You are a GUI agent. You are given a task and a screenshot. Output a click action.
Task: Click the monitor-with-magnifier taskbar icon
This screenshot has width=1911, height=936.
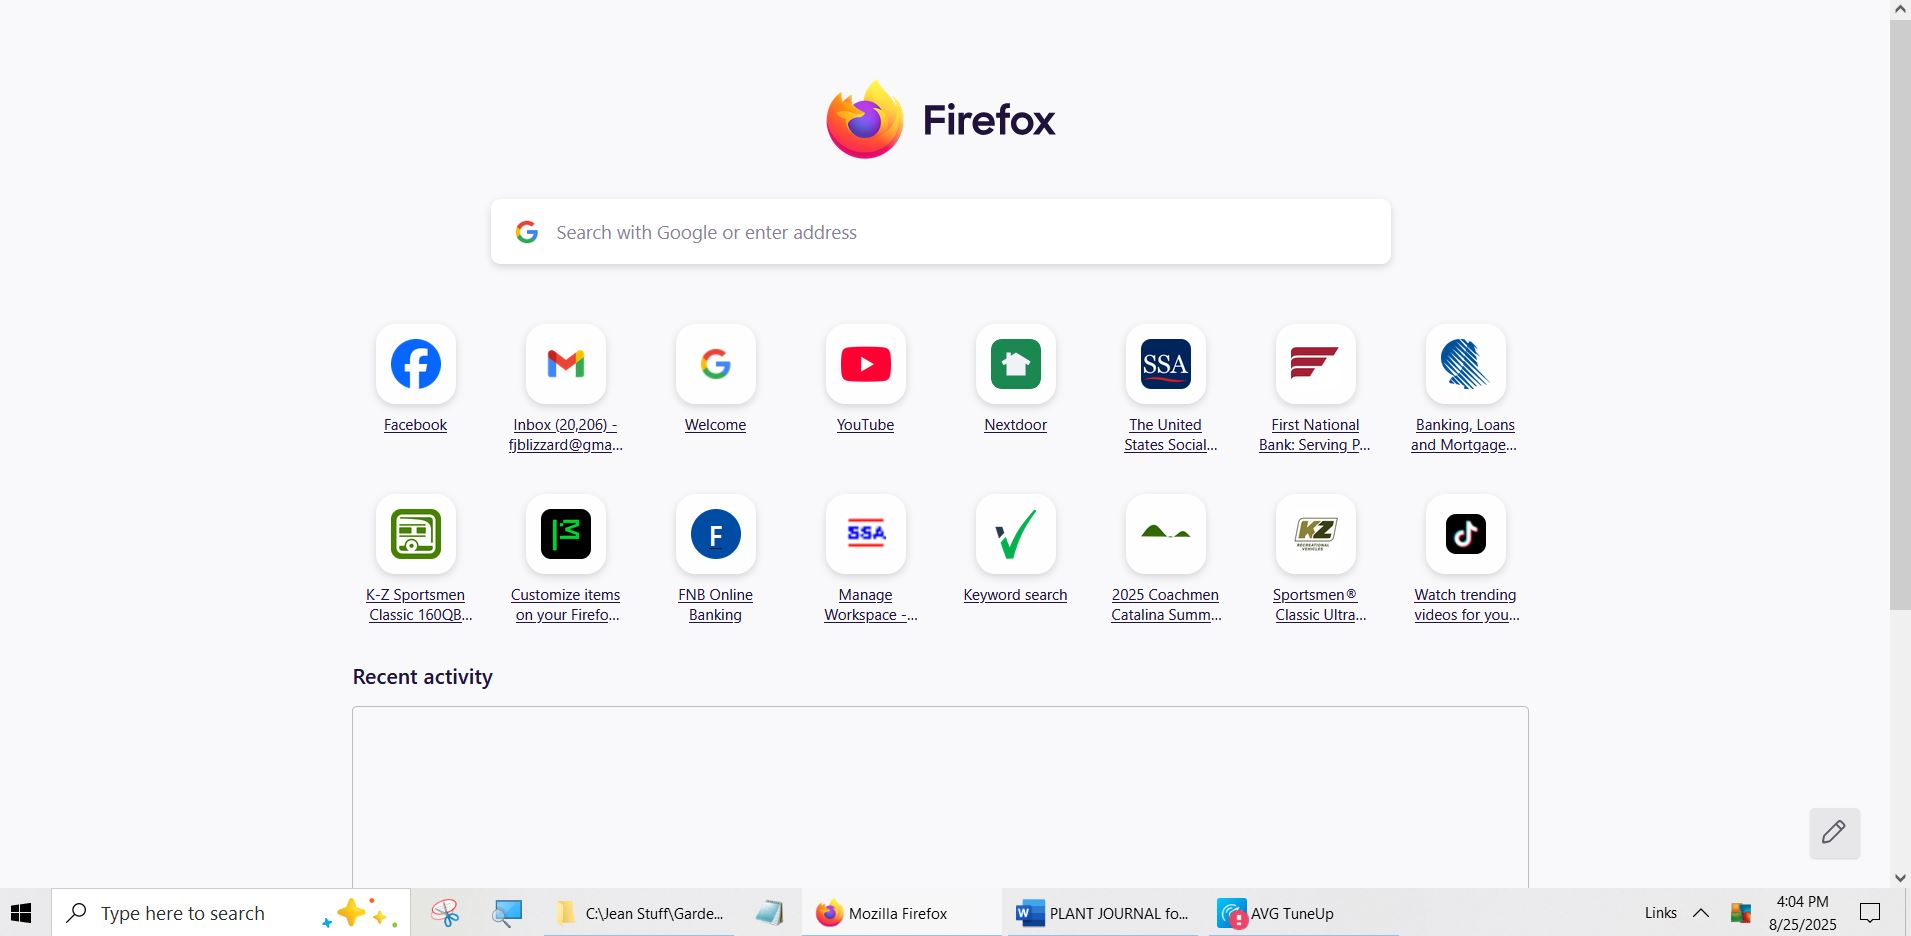(507, 913)
